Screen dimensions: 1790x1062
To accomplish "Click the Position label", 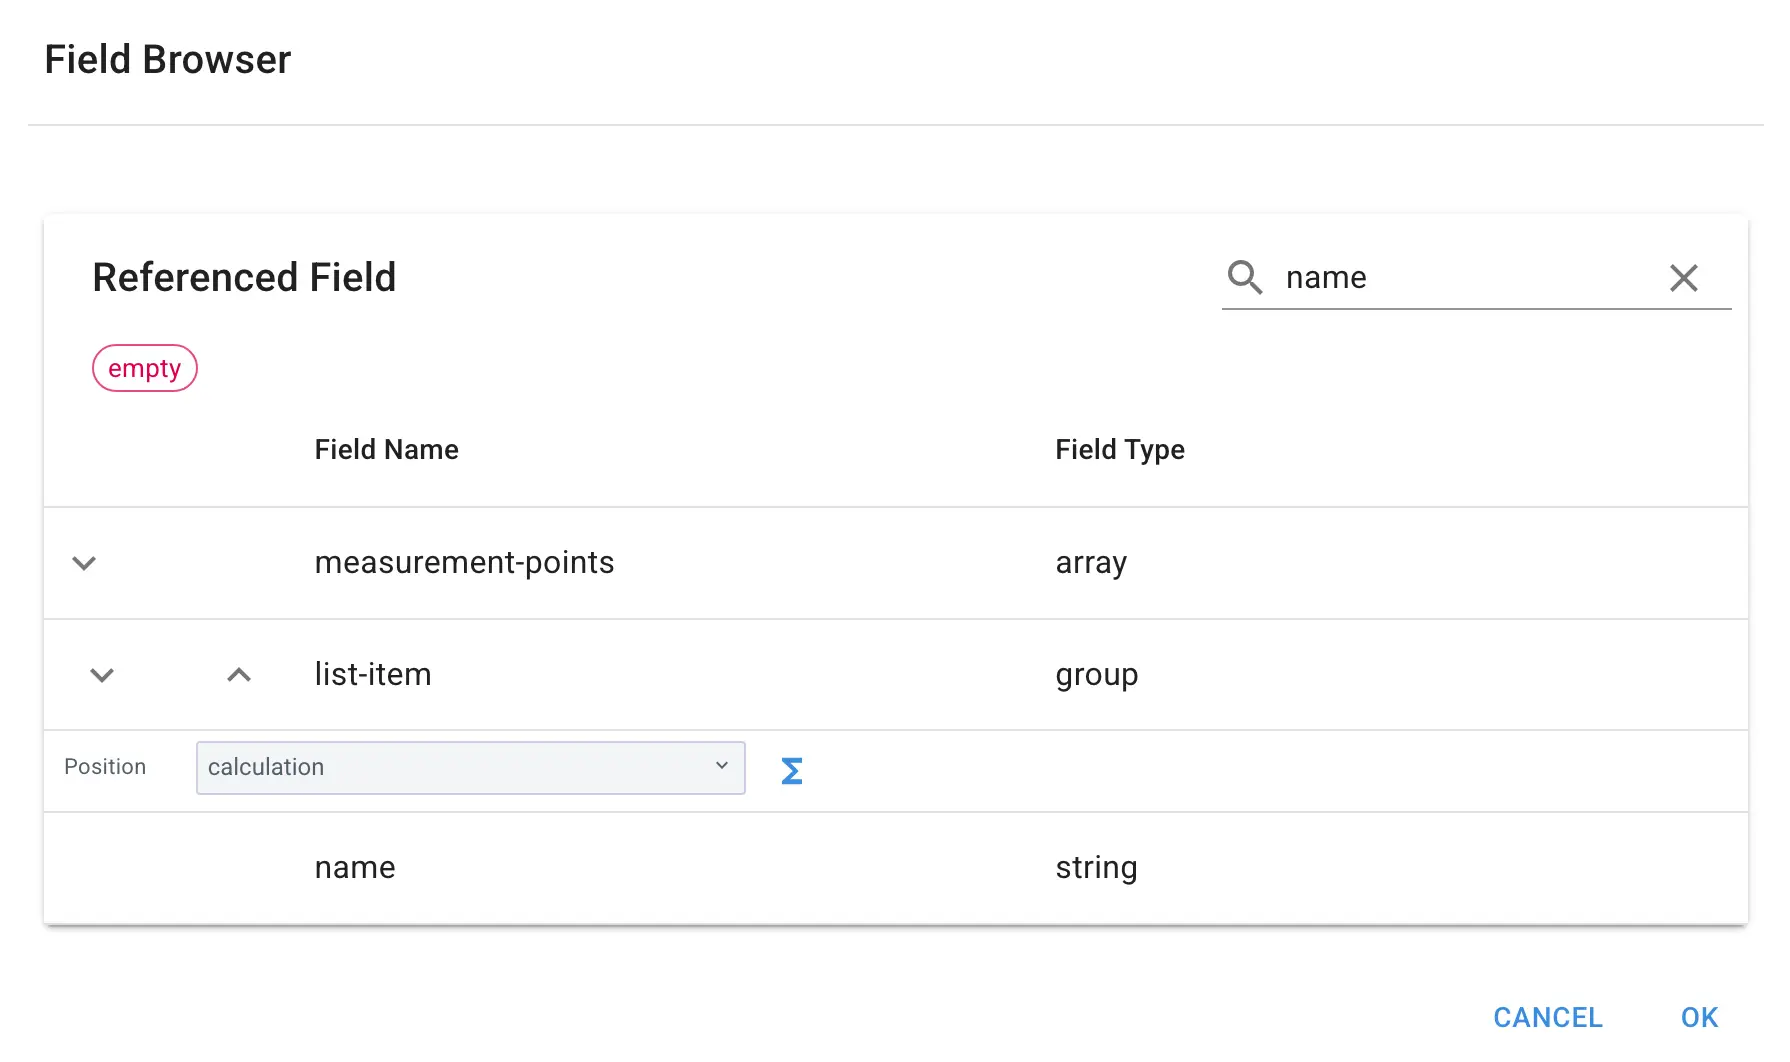I will coord(105,767).
